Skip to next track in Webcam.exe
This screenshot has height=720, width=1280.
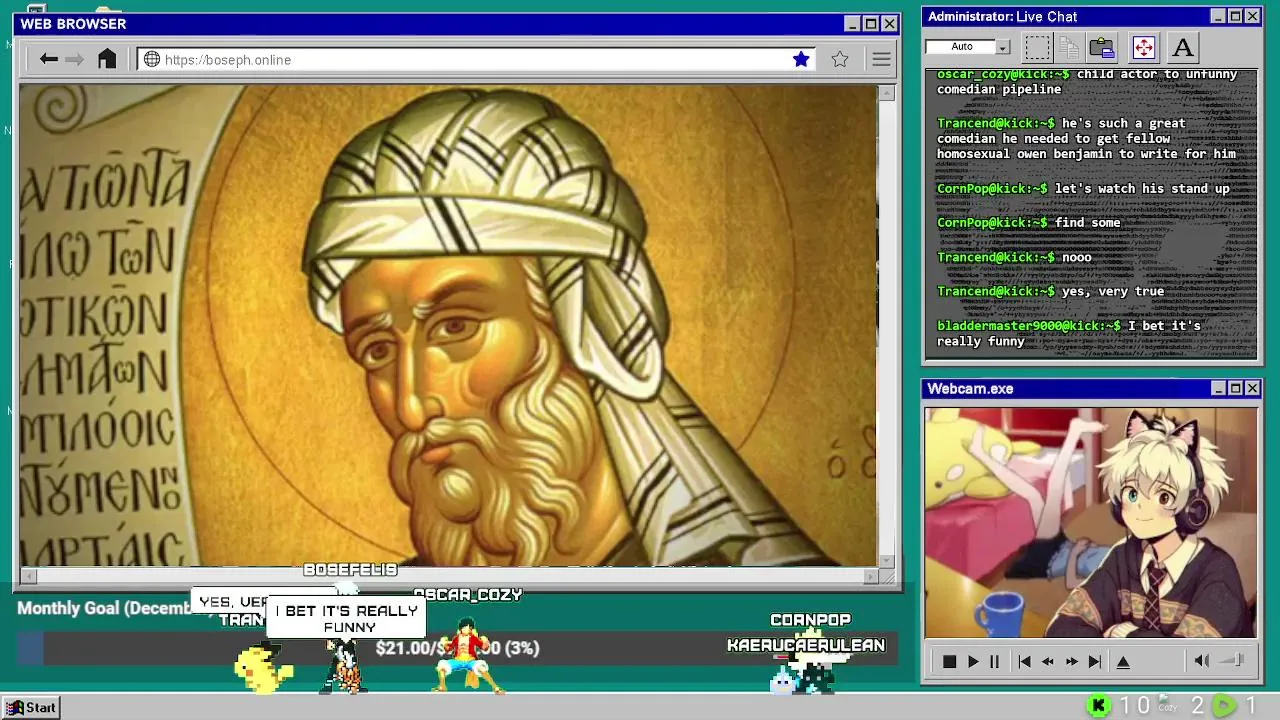click(1094, 662)
